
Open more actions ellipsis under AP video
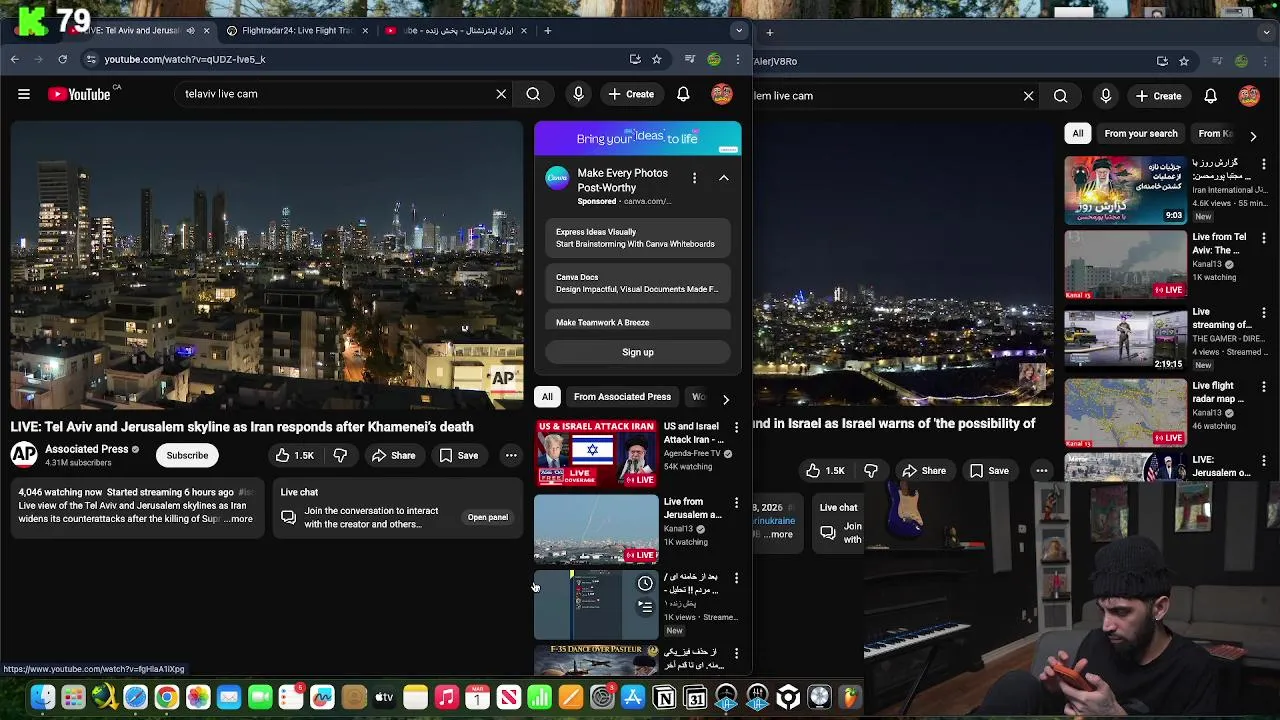coord(511,455)
